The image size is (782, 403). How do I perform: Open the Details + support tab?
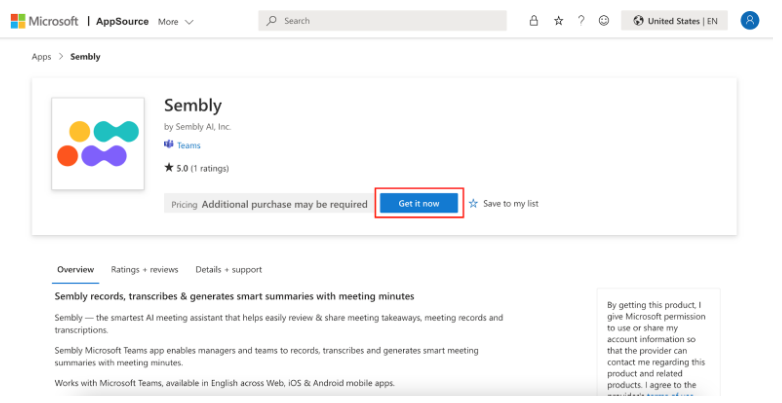228,269
